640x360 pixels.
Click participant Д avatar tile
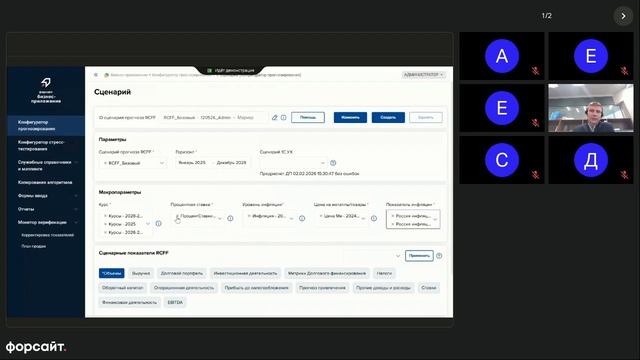(x=591, y=160)
